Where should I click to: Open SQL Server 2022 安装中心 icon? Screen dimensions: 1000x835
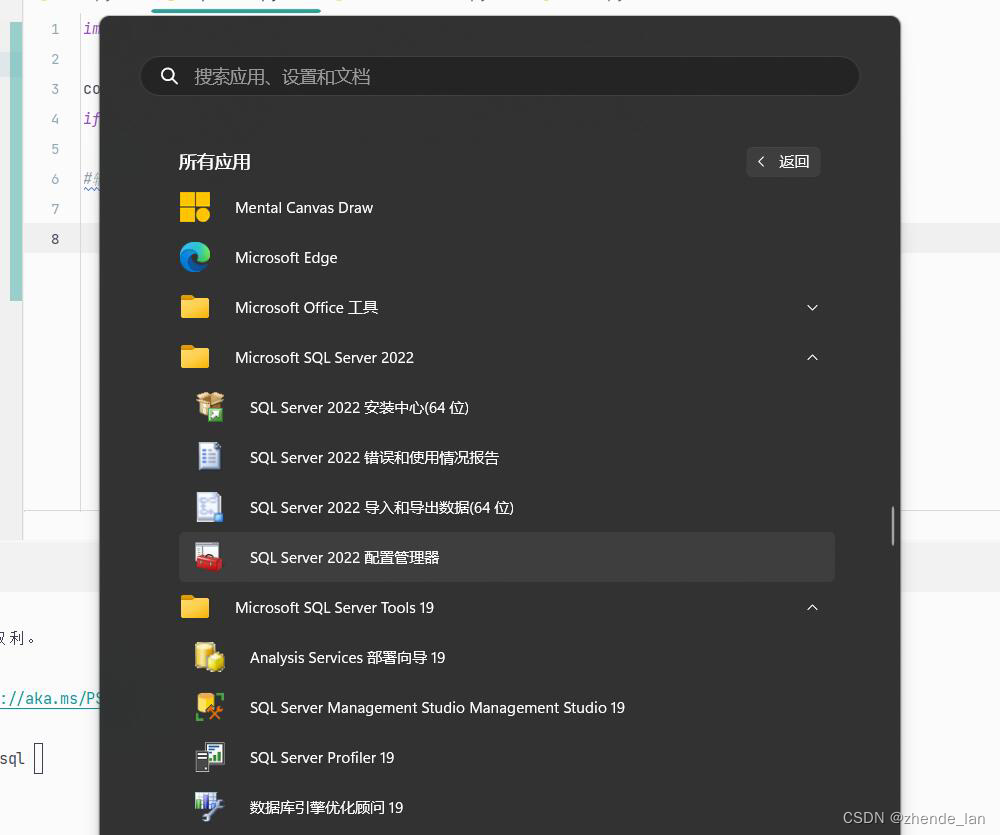pos(210,407)
